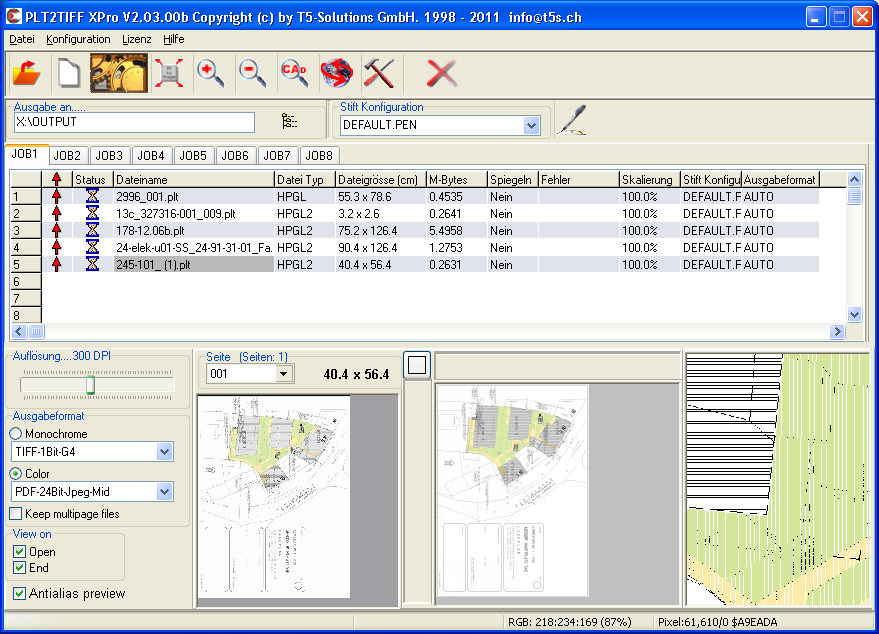
Task: Switch to the JOB3 tab
Action: coord(109,155)
